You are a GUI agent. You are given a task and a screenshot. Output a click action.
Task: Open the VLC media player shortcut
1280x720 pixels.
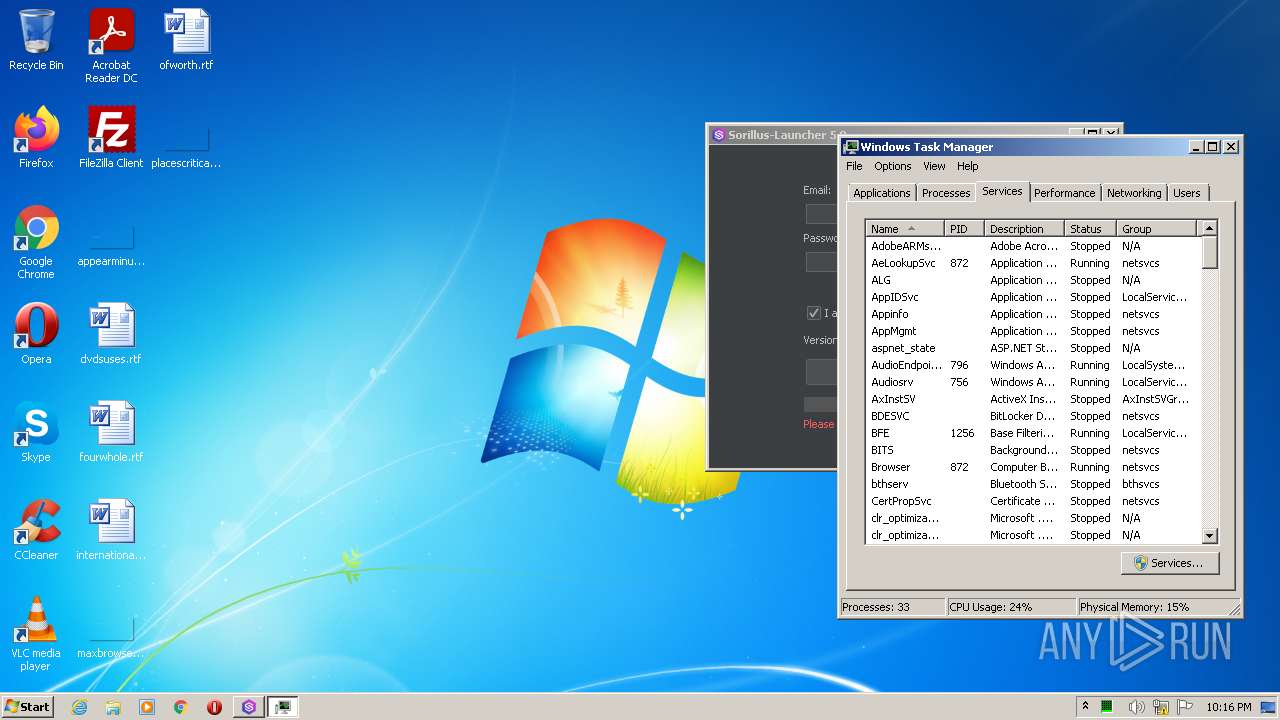tap(36, 633)
